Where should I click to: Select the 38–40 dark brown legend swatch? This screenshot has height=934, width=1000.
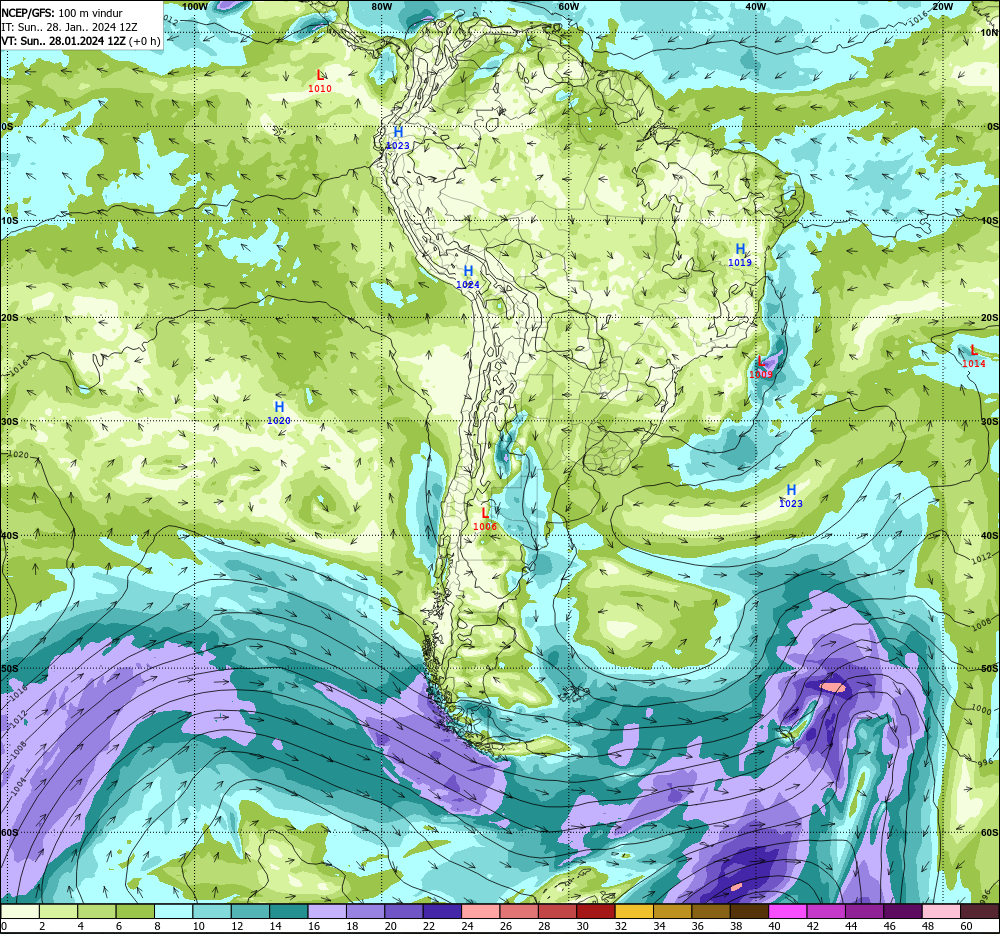pos(749,911)
